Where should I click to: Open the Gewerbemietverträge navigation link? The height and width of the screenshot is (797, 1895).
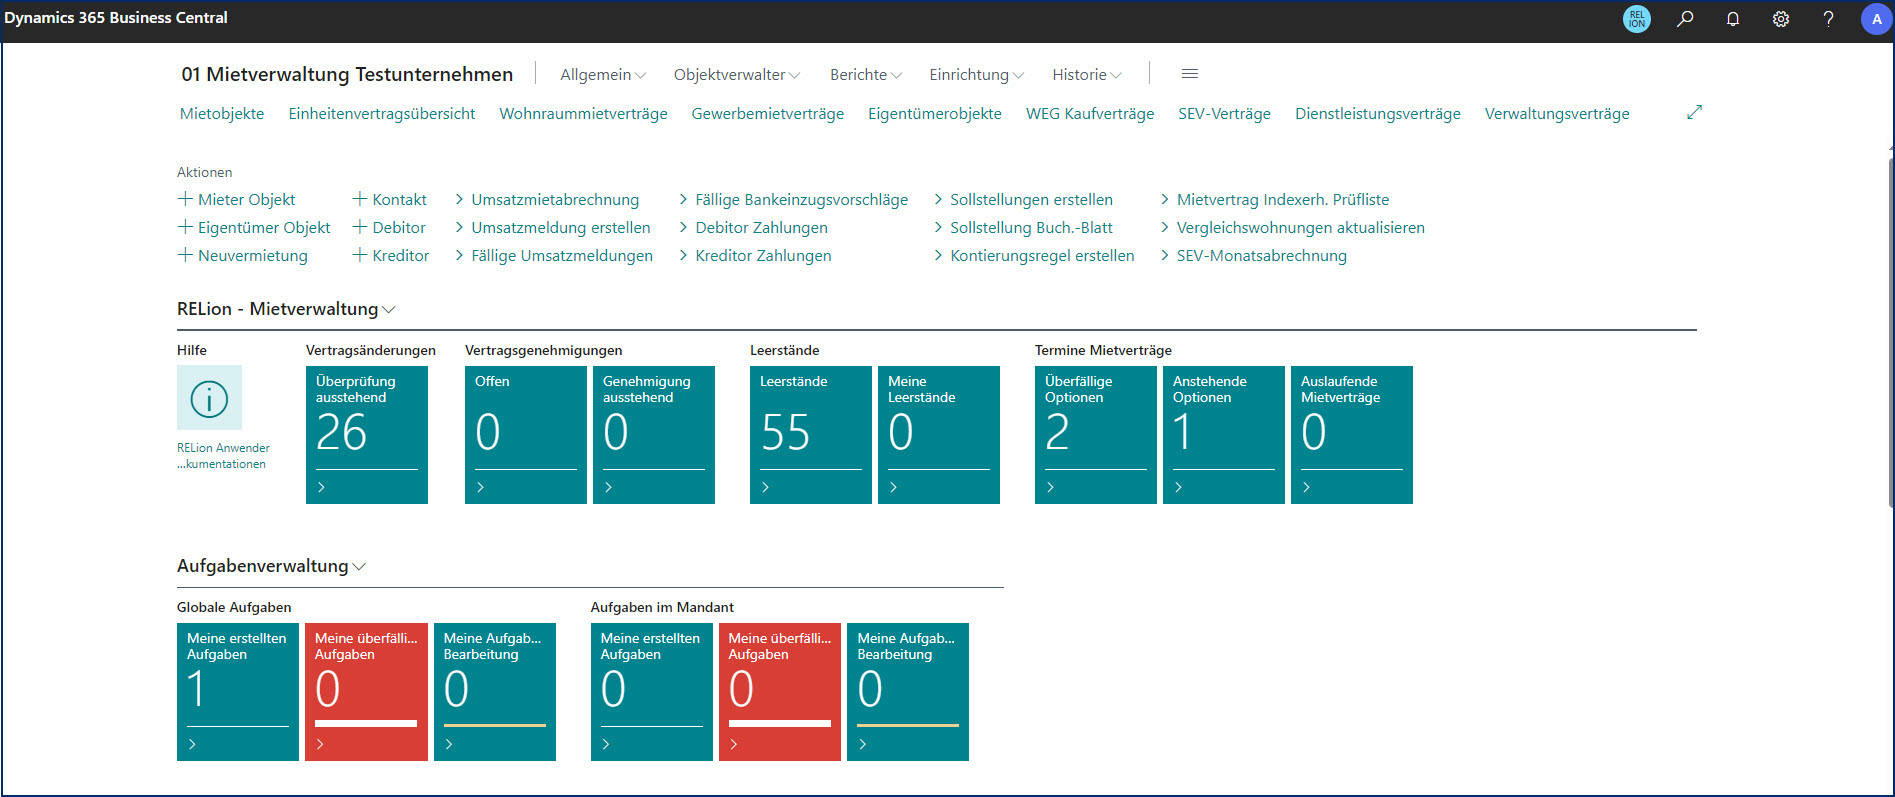[x=767, y=114]
